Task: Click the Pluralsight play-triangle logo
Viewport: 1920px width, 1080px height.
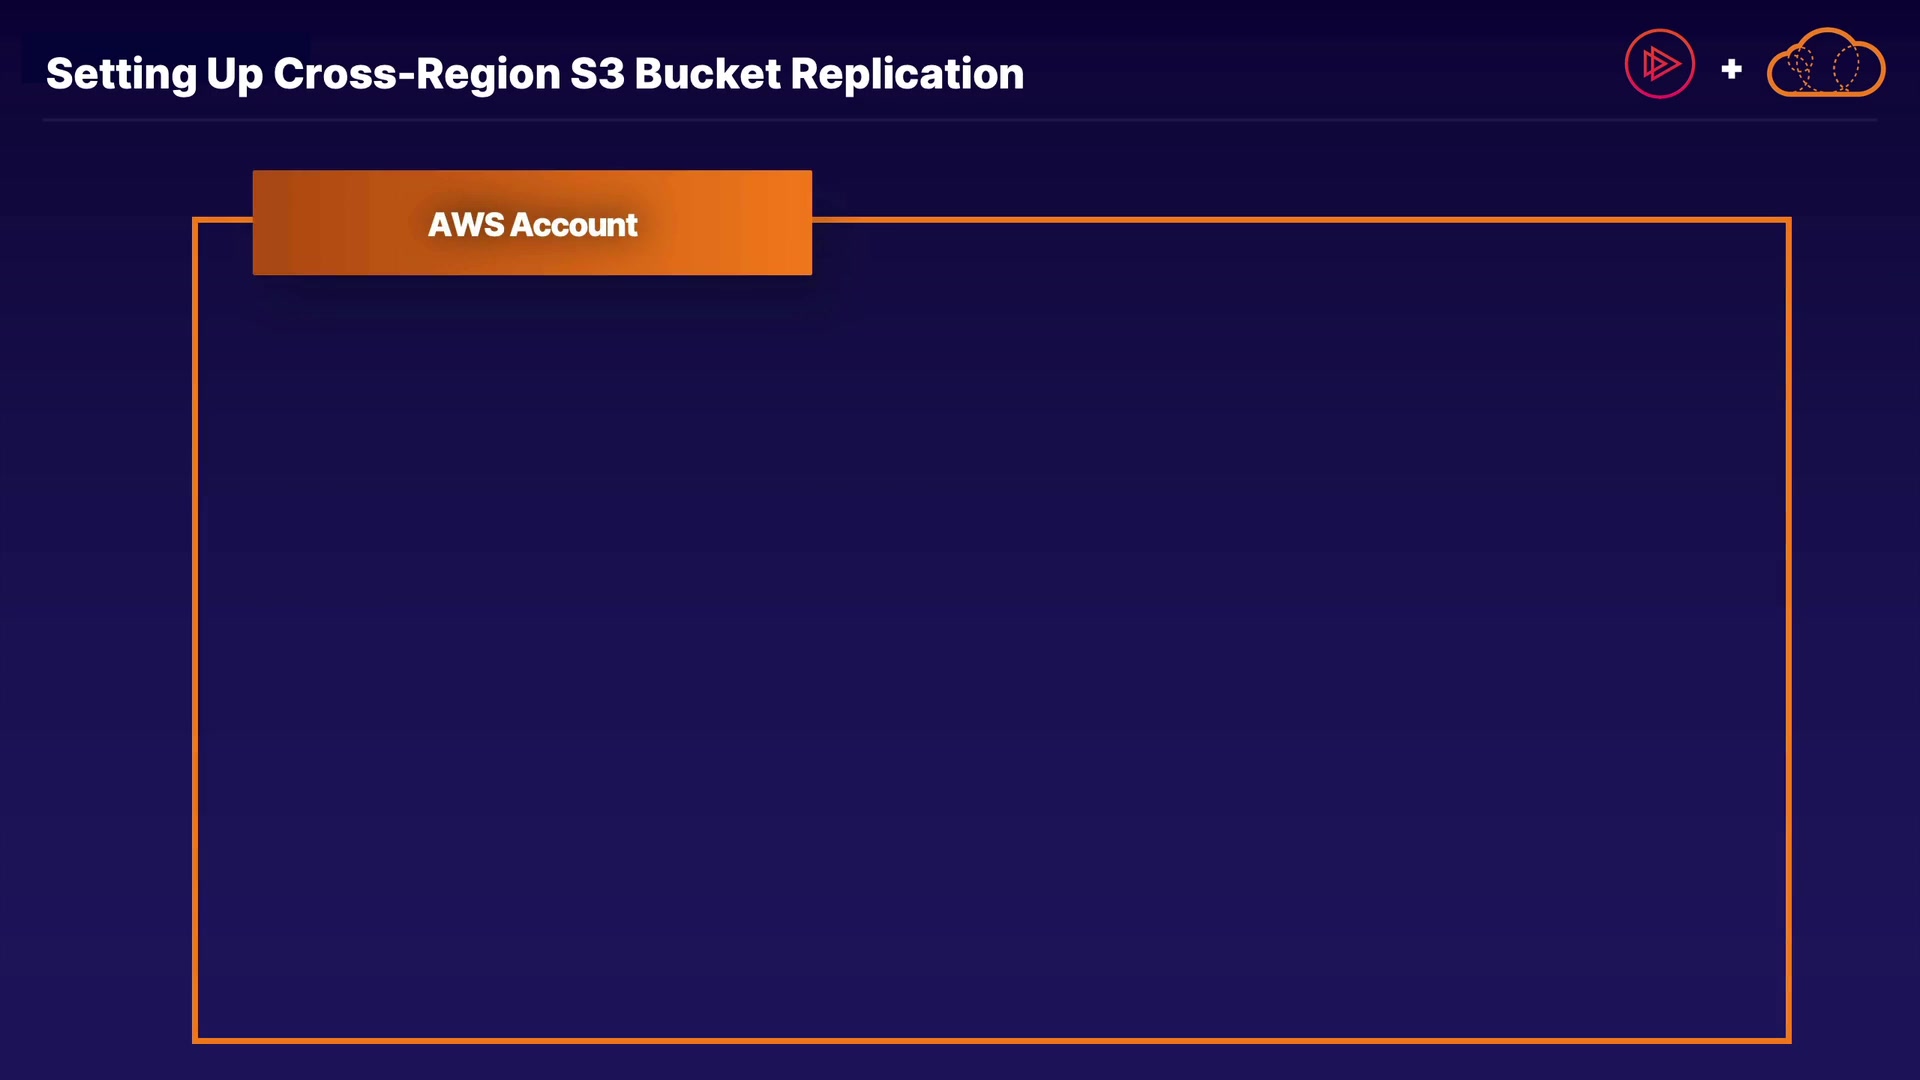Action: pos(1659,64)
